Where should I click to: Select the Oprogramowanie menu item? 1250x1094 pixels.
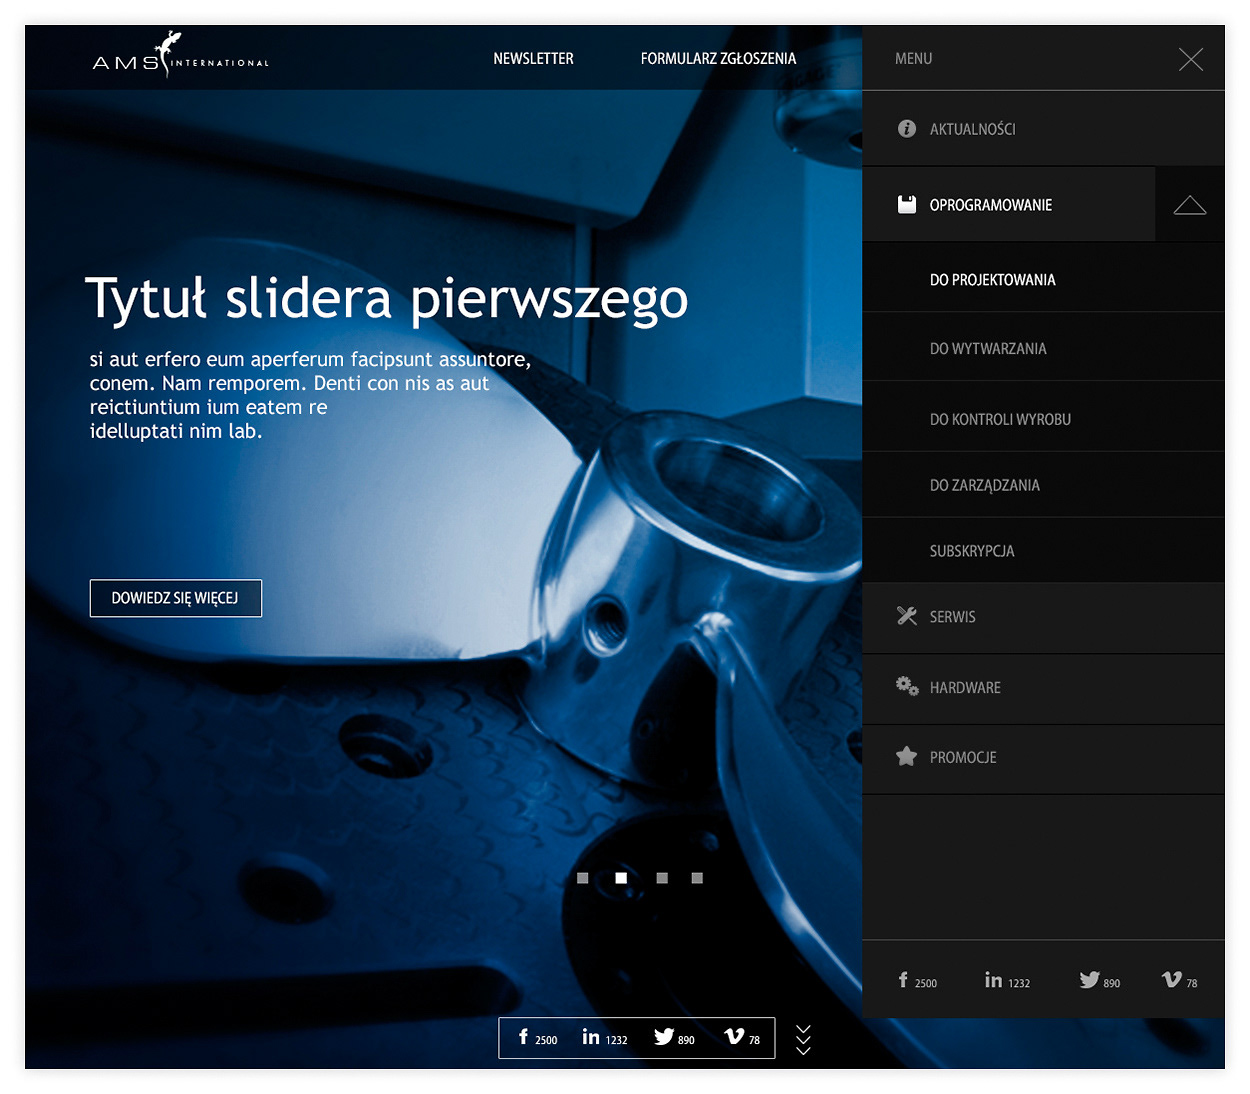point(1009,205)
